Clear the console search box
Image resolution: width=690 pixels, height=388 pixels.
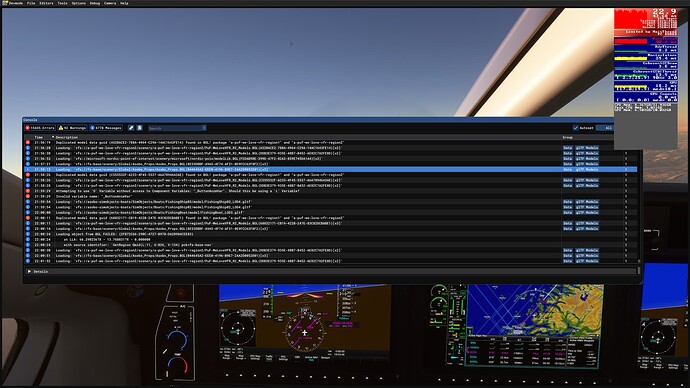tap(204, 128)
